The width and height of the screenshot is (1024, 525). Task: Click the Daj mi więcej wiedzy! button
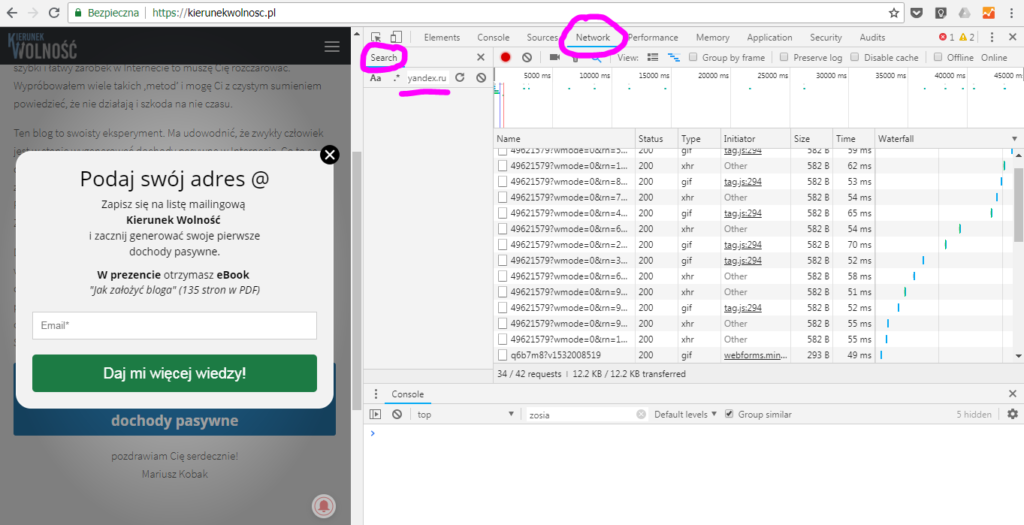[174, 373]
